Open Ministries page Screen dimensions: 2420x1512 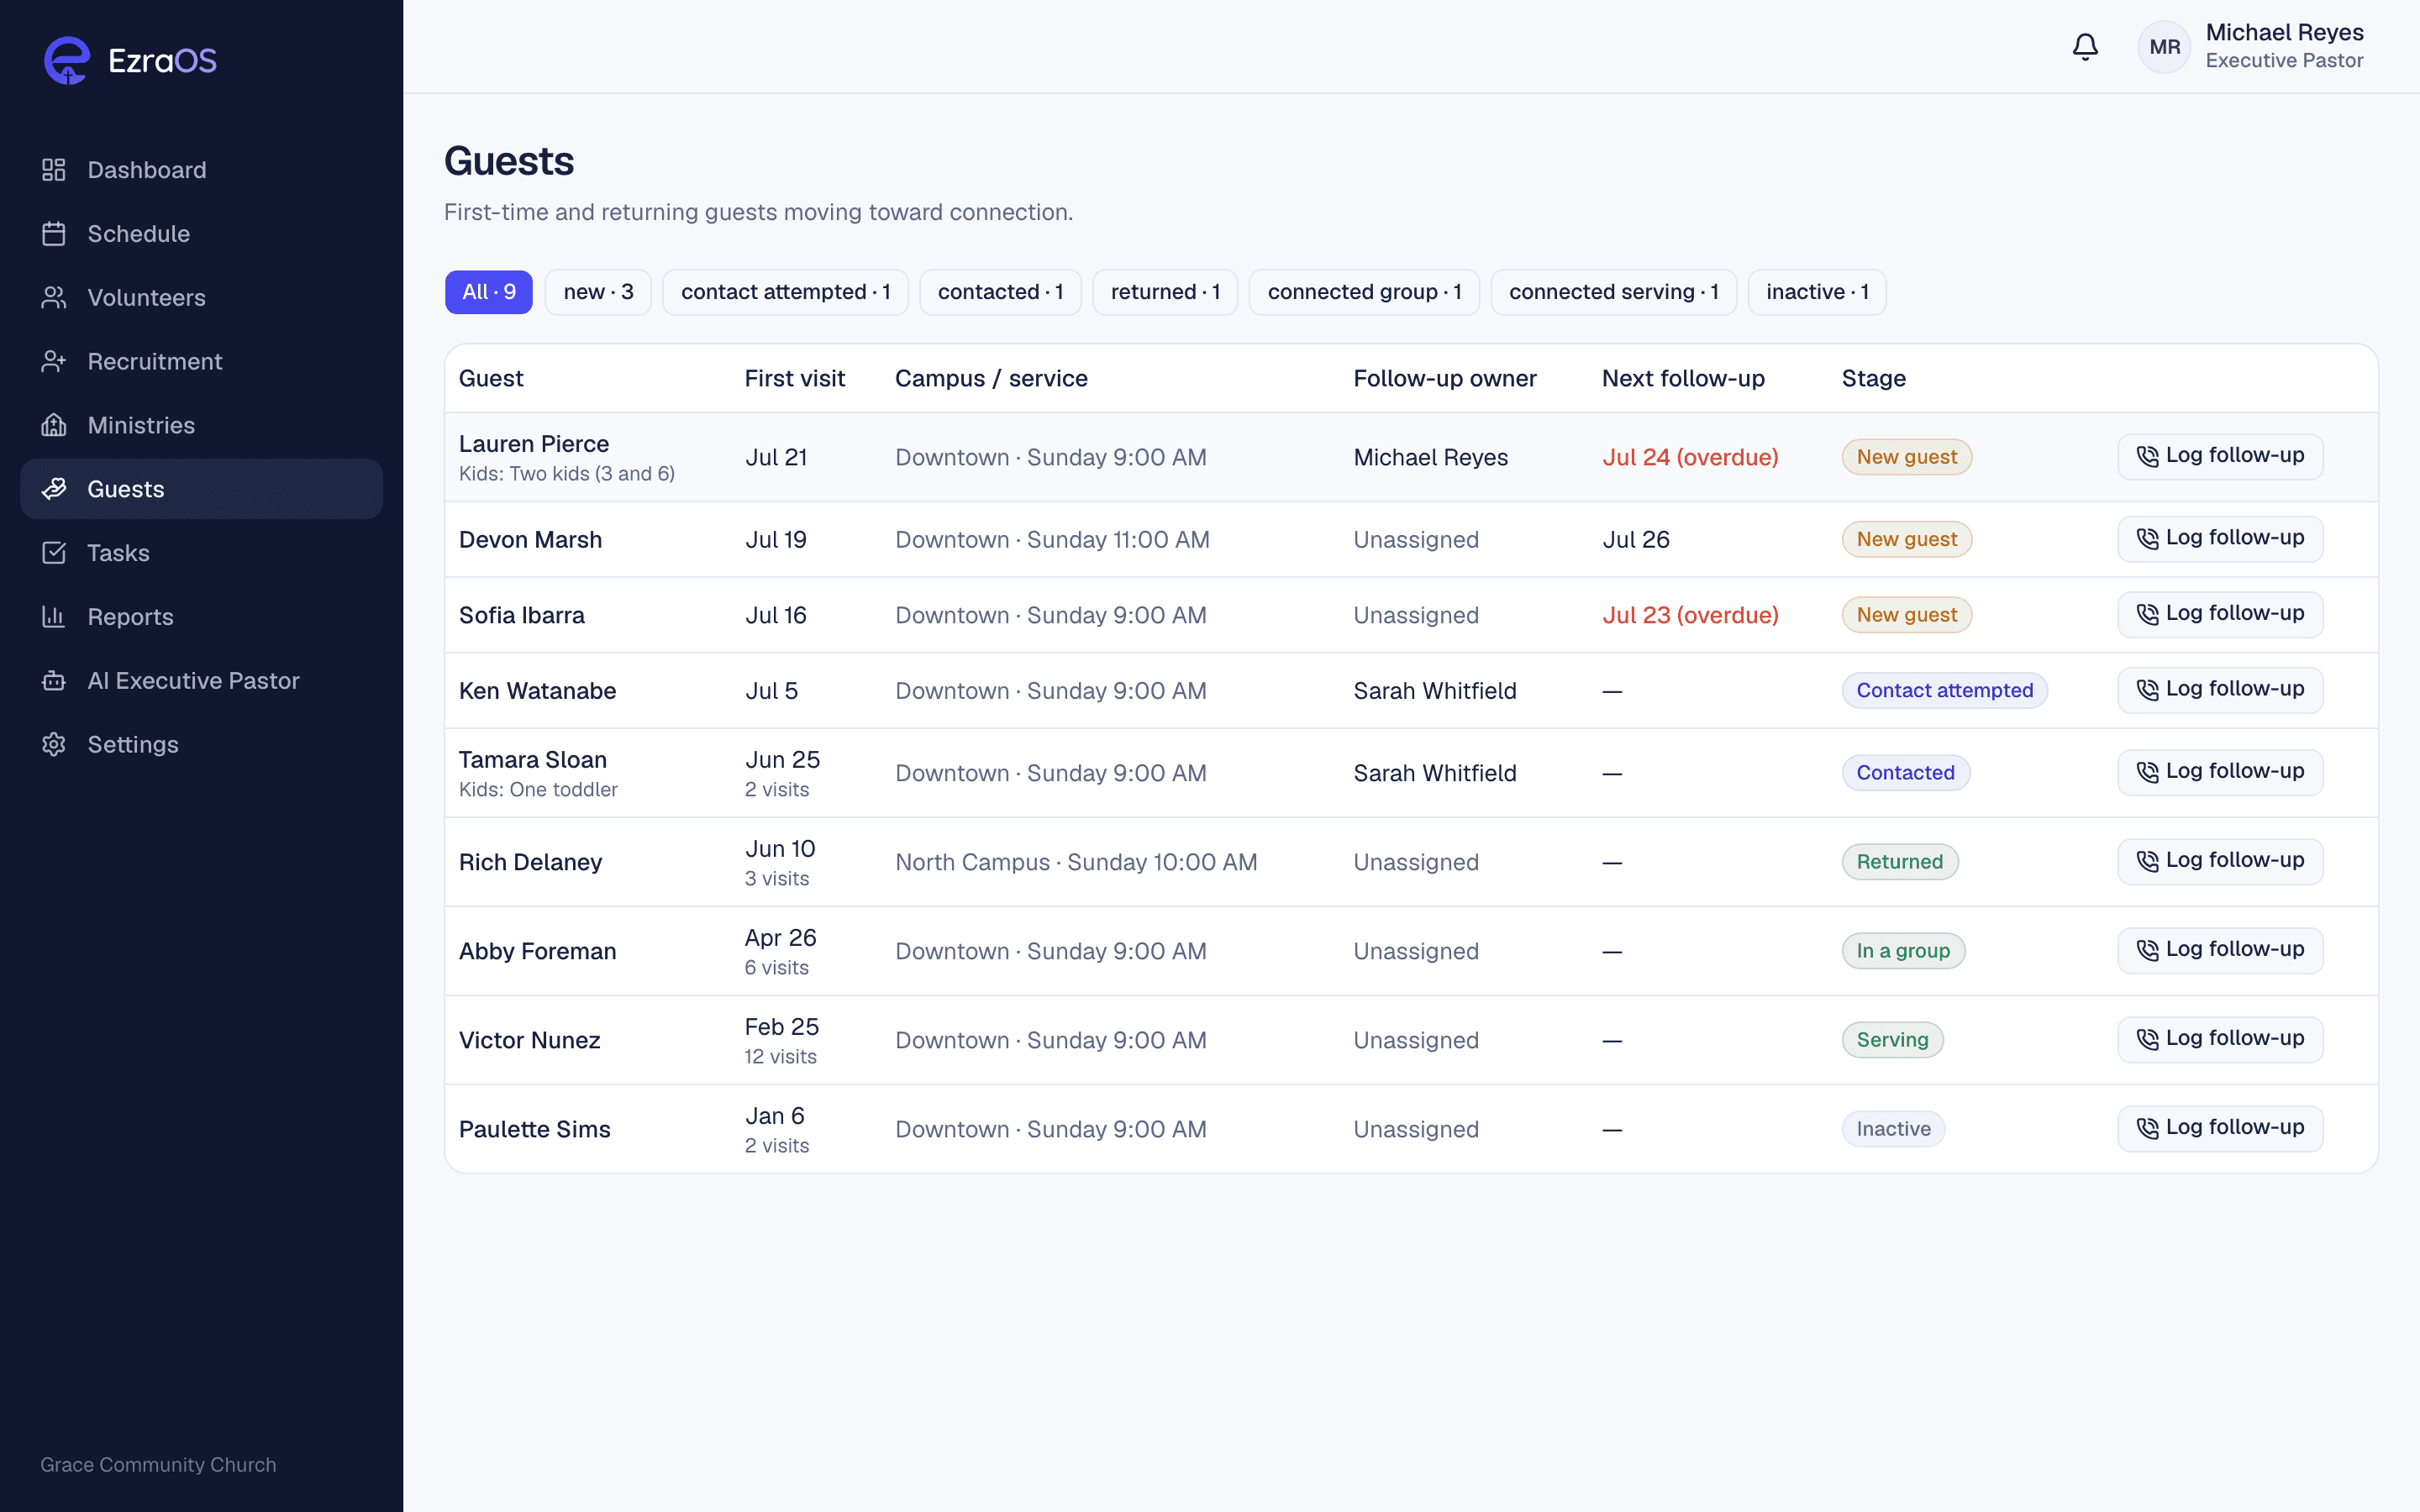(201, 426)
